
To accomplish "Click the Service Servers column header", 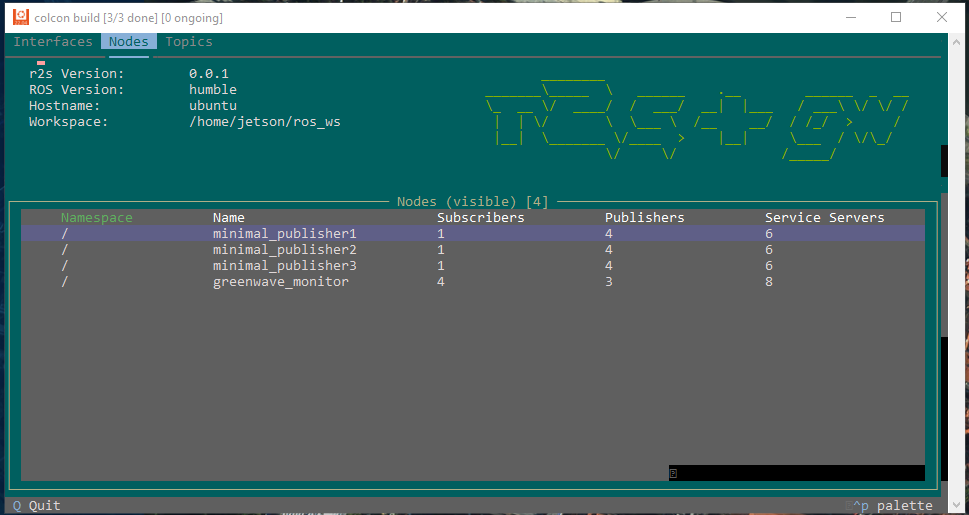I will [825, 217].
